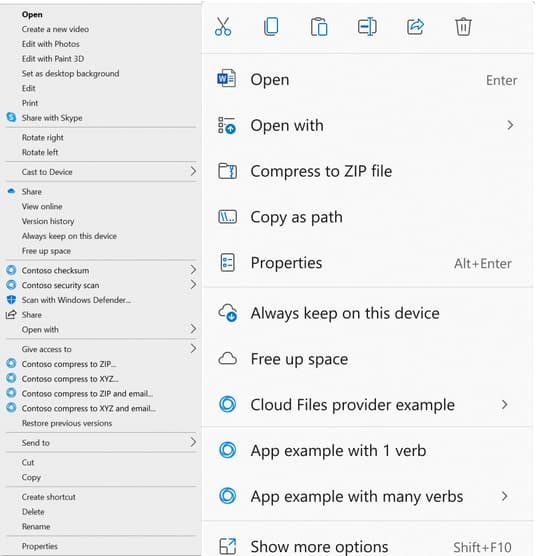537x556 pixels.
Task: Expand the Open with submenu arrow
Action: 510,125
